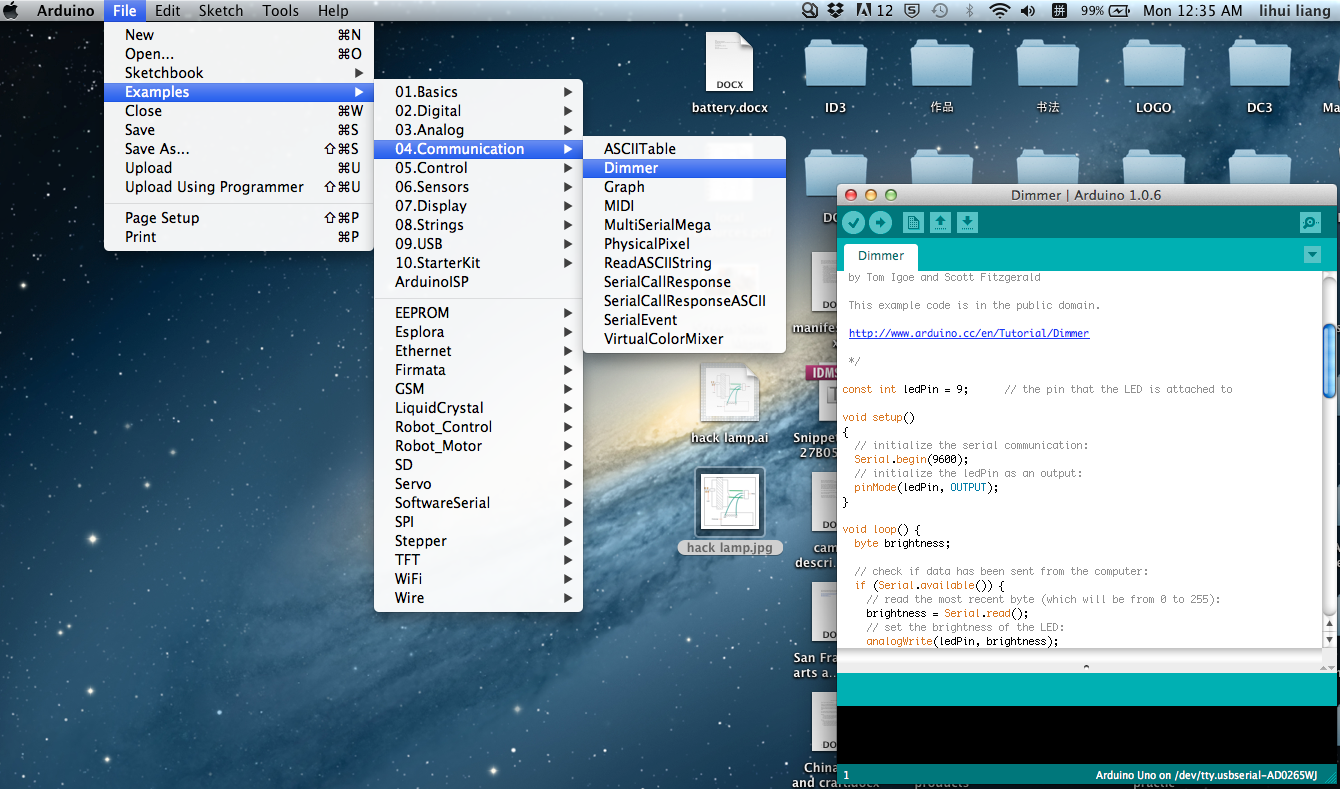Choose New from File menu
Screen dimensions: 1340x789
(x=238, y=35)
